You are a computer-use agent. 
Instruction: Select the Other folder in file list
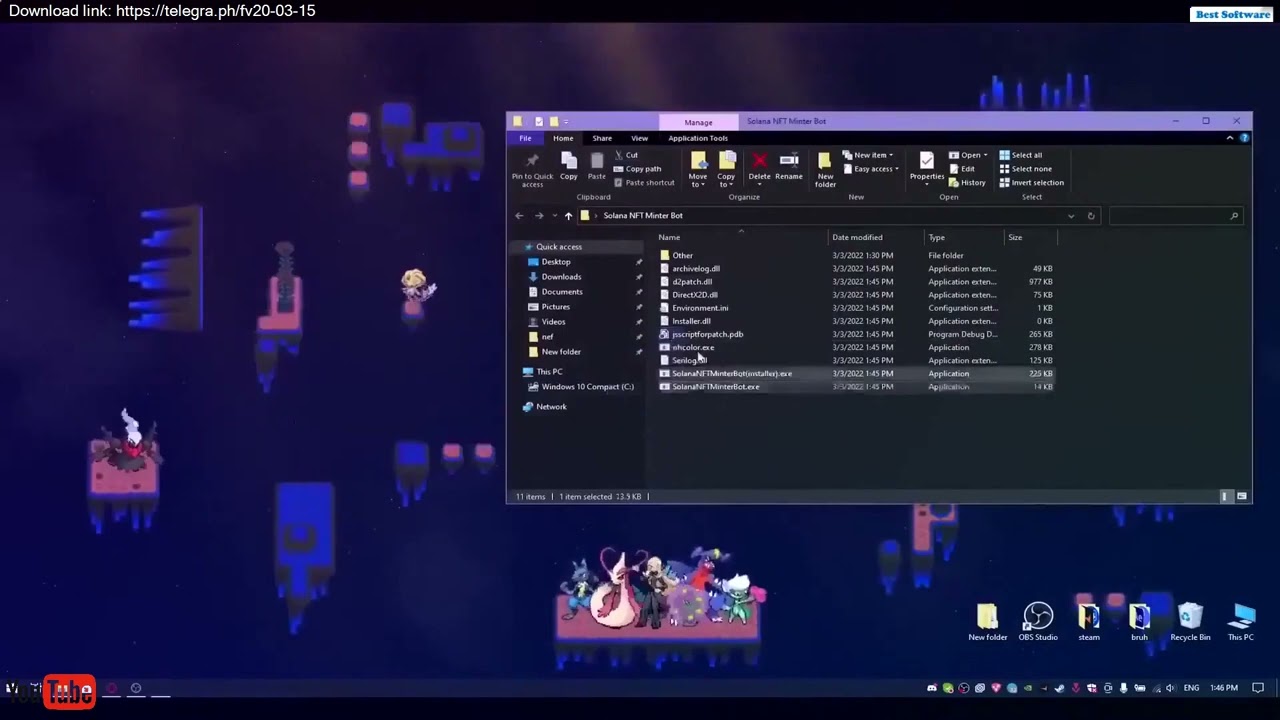click(682, 256)
